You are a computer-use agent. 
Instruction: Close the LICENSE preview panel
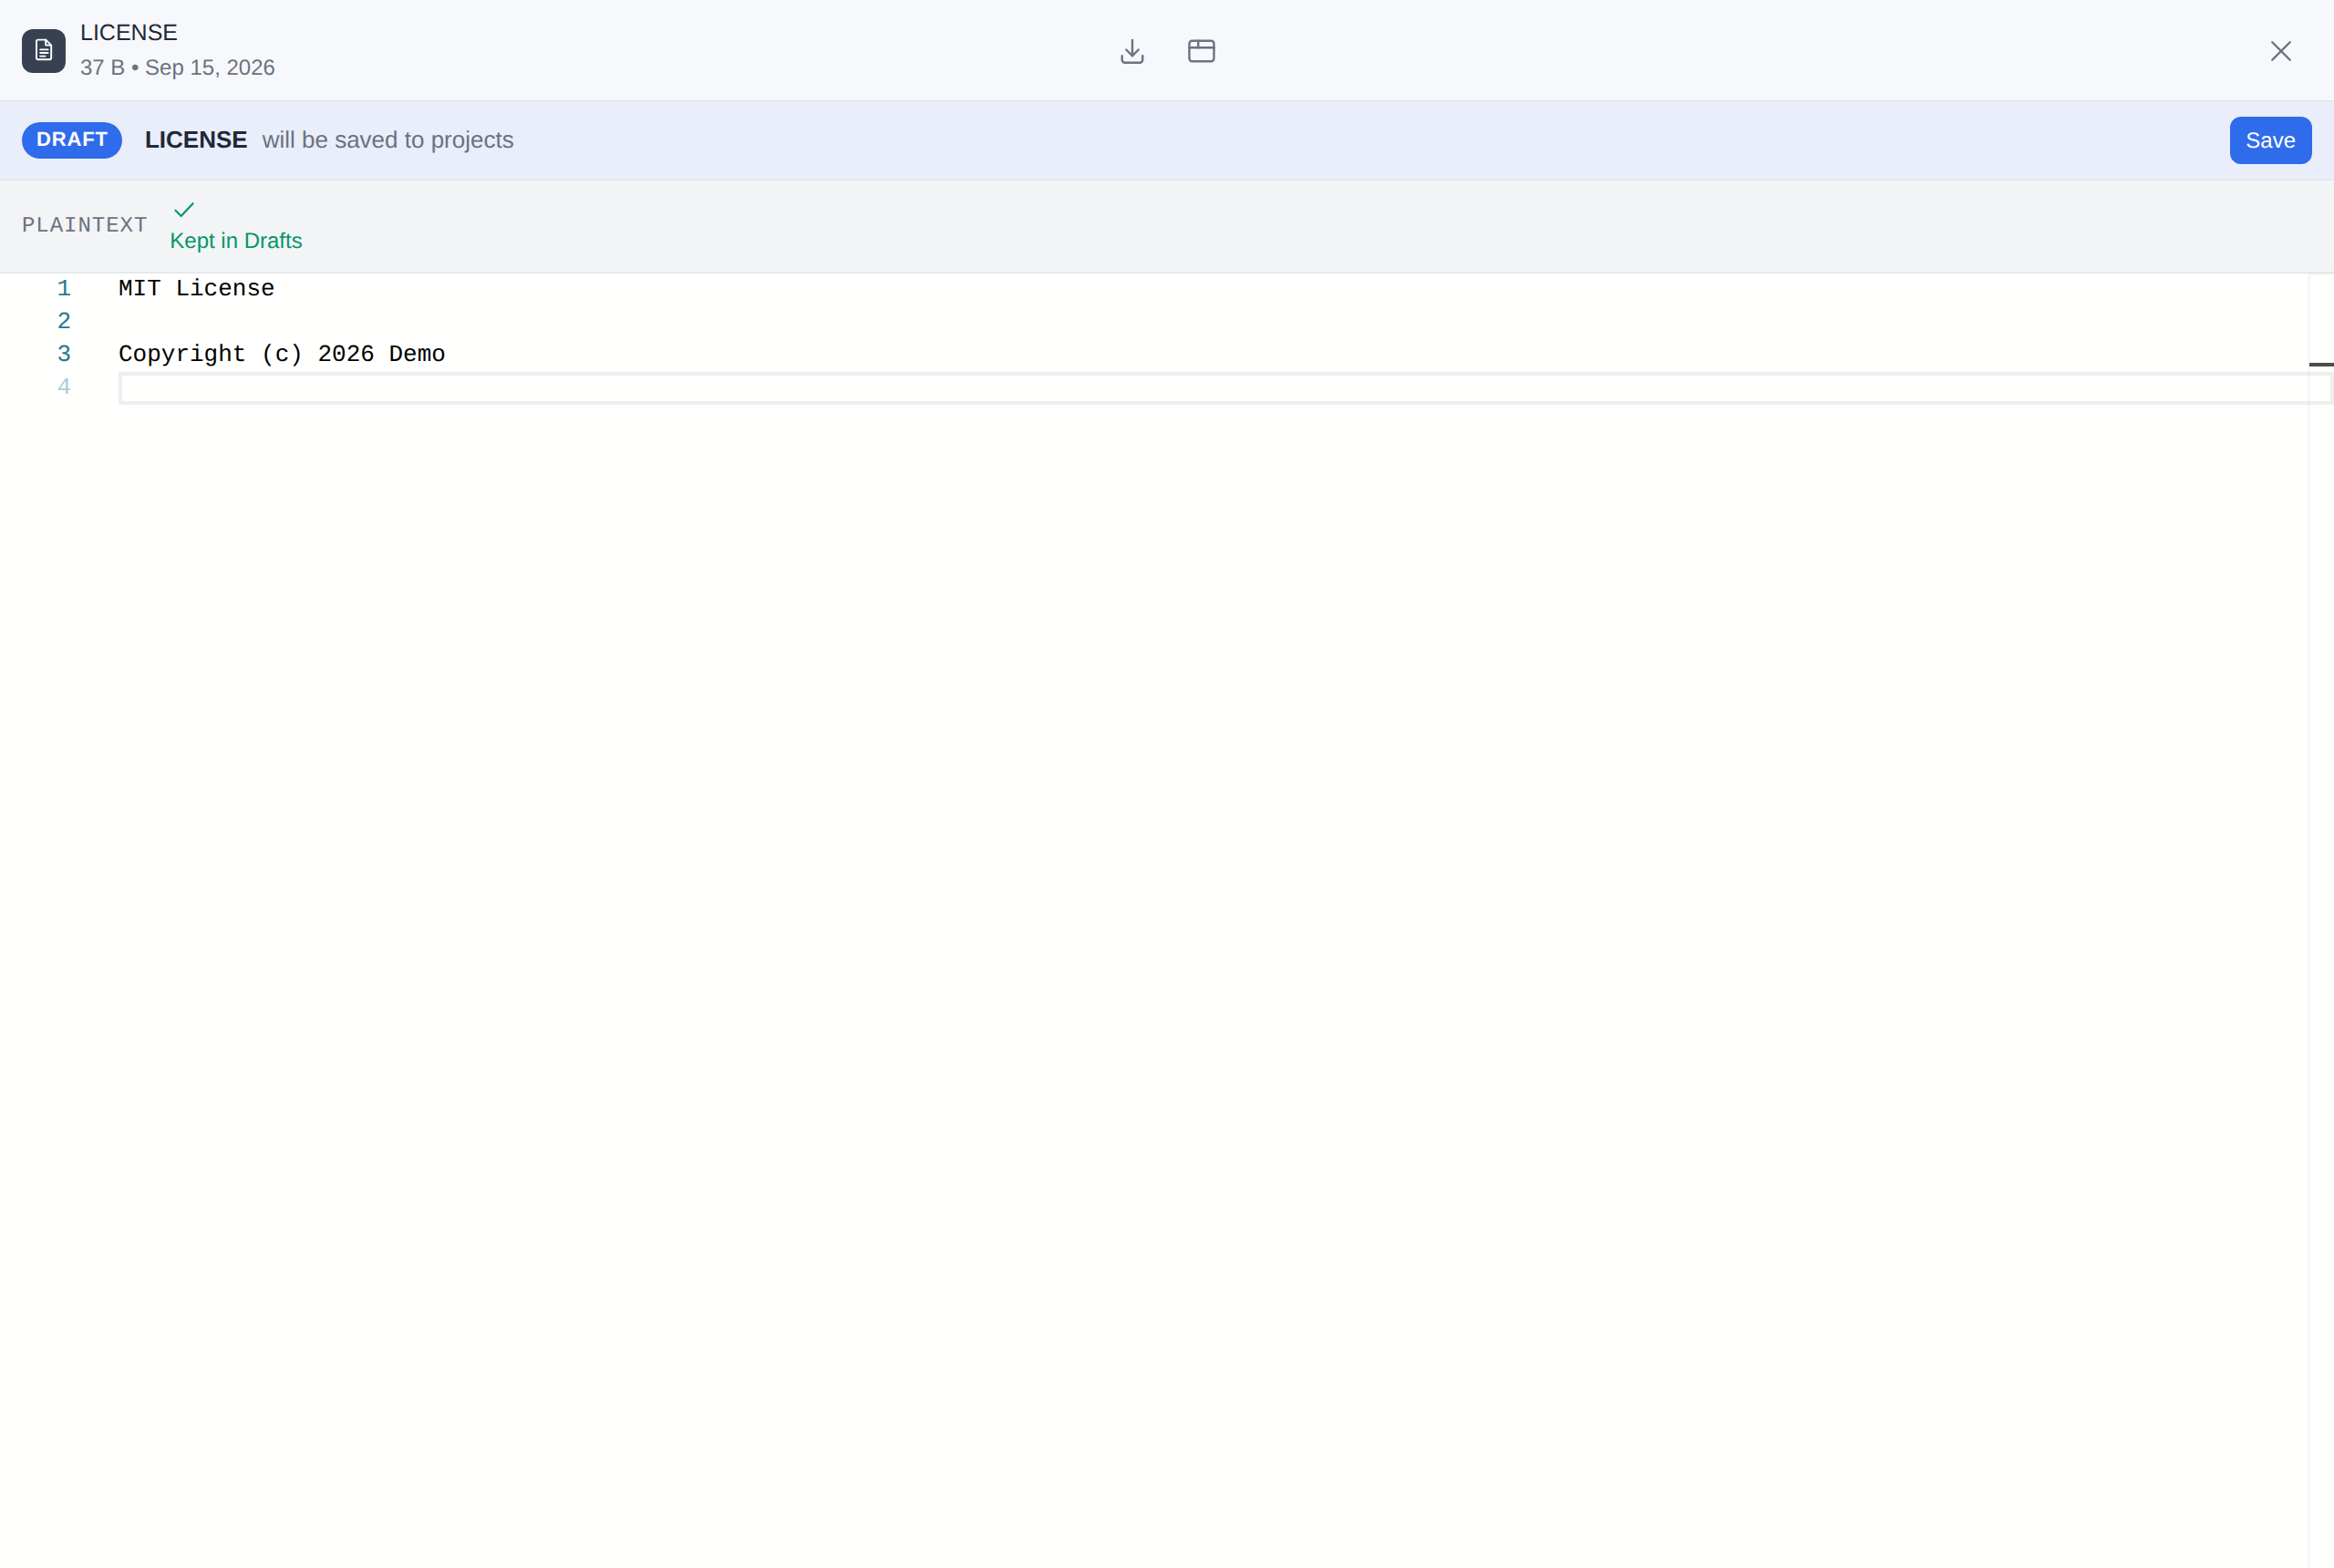[2280, 51]
